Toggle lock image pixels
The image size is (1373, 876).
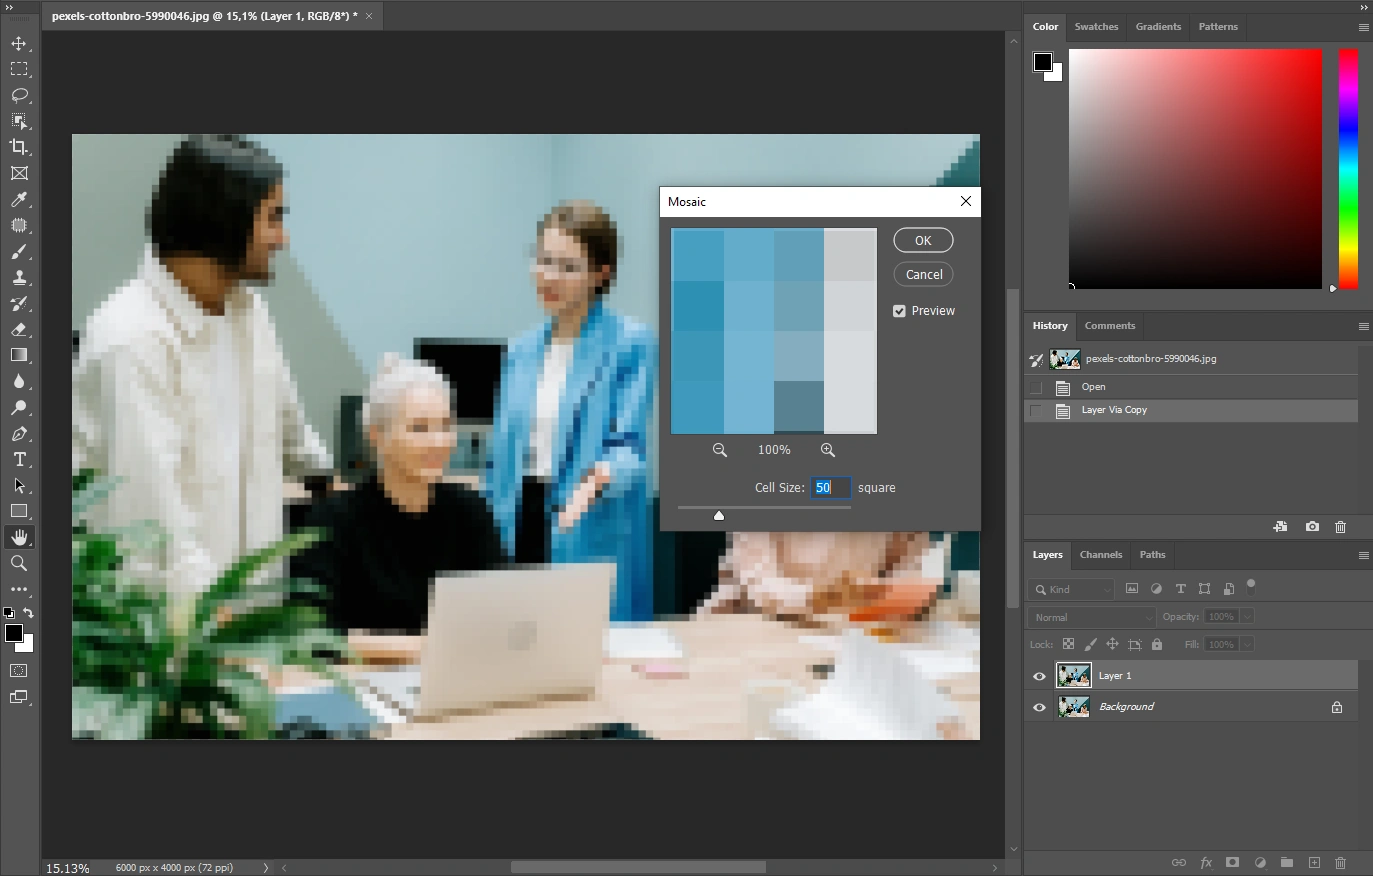1090,645
